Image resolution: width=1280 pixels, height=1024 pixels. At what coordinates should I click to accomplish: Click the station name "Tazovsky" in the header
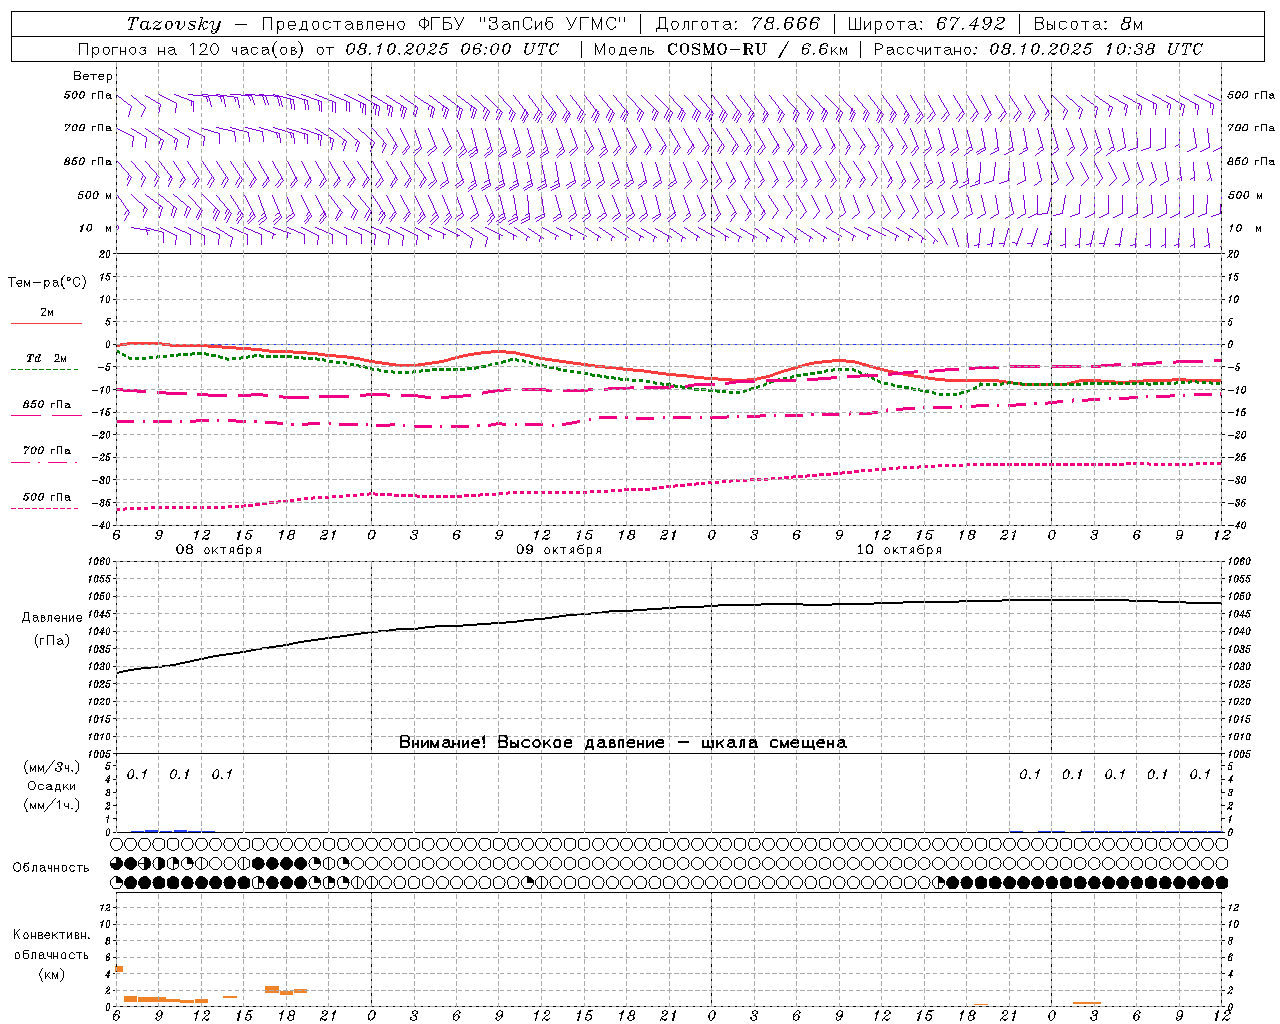pos(173,24)
